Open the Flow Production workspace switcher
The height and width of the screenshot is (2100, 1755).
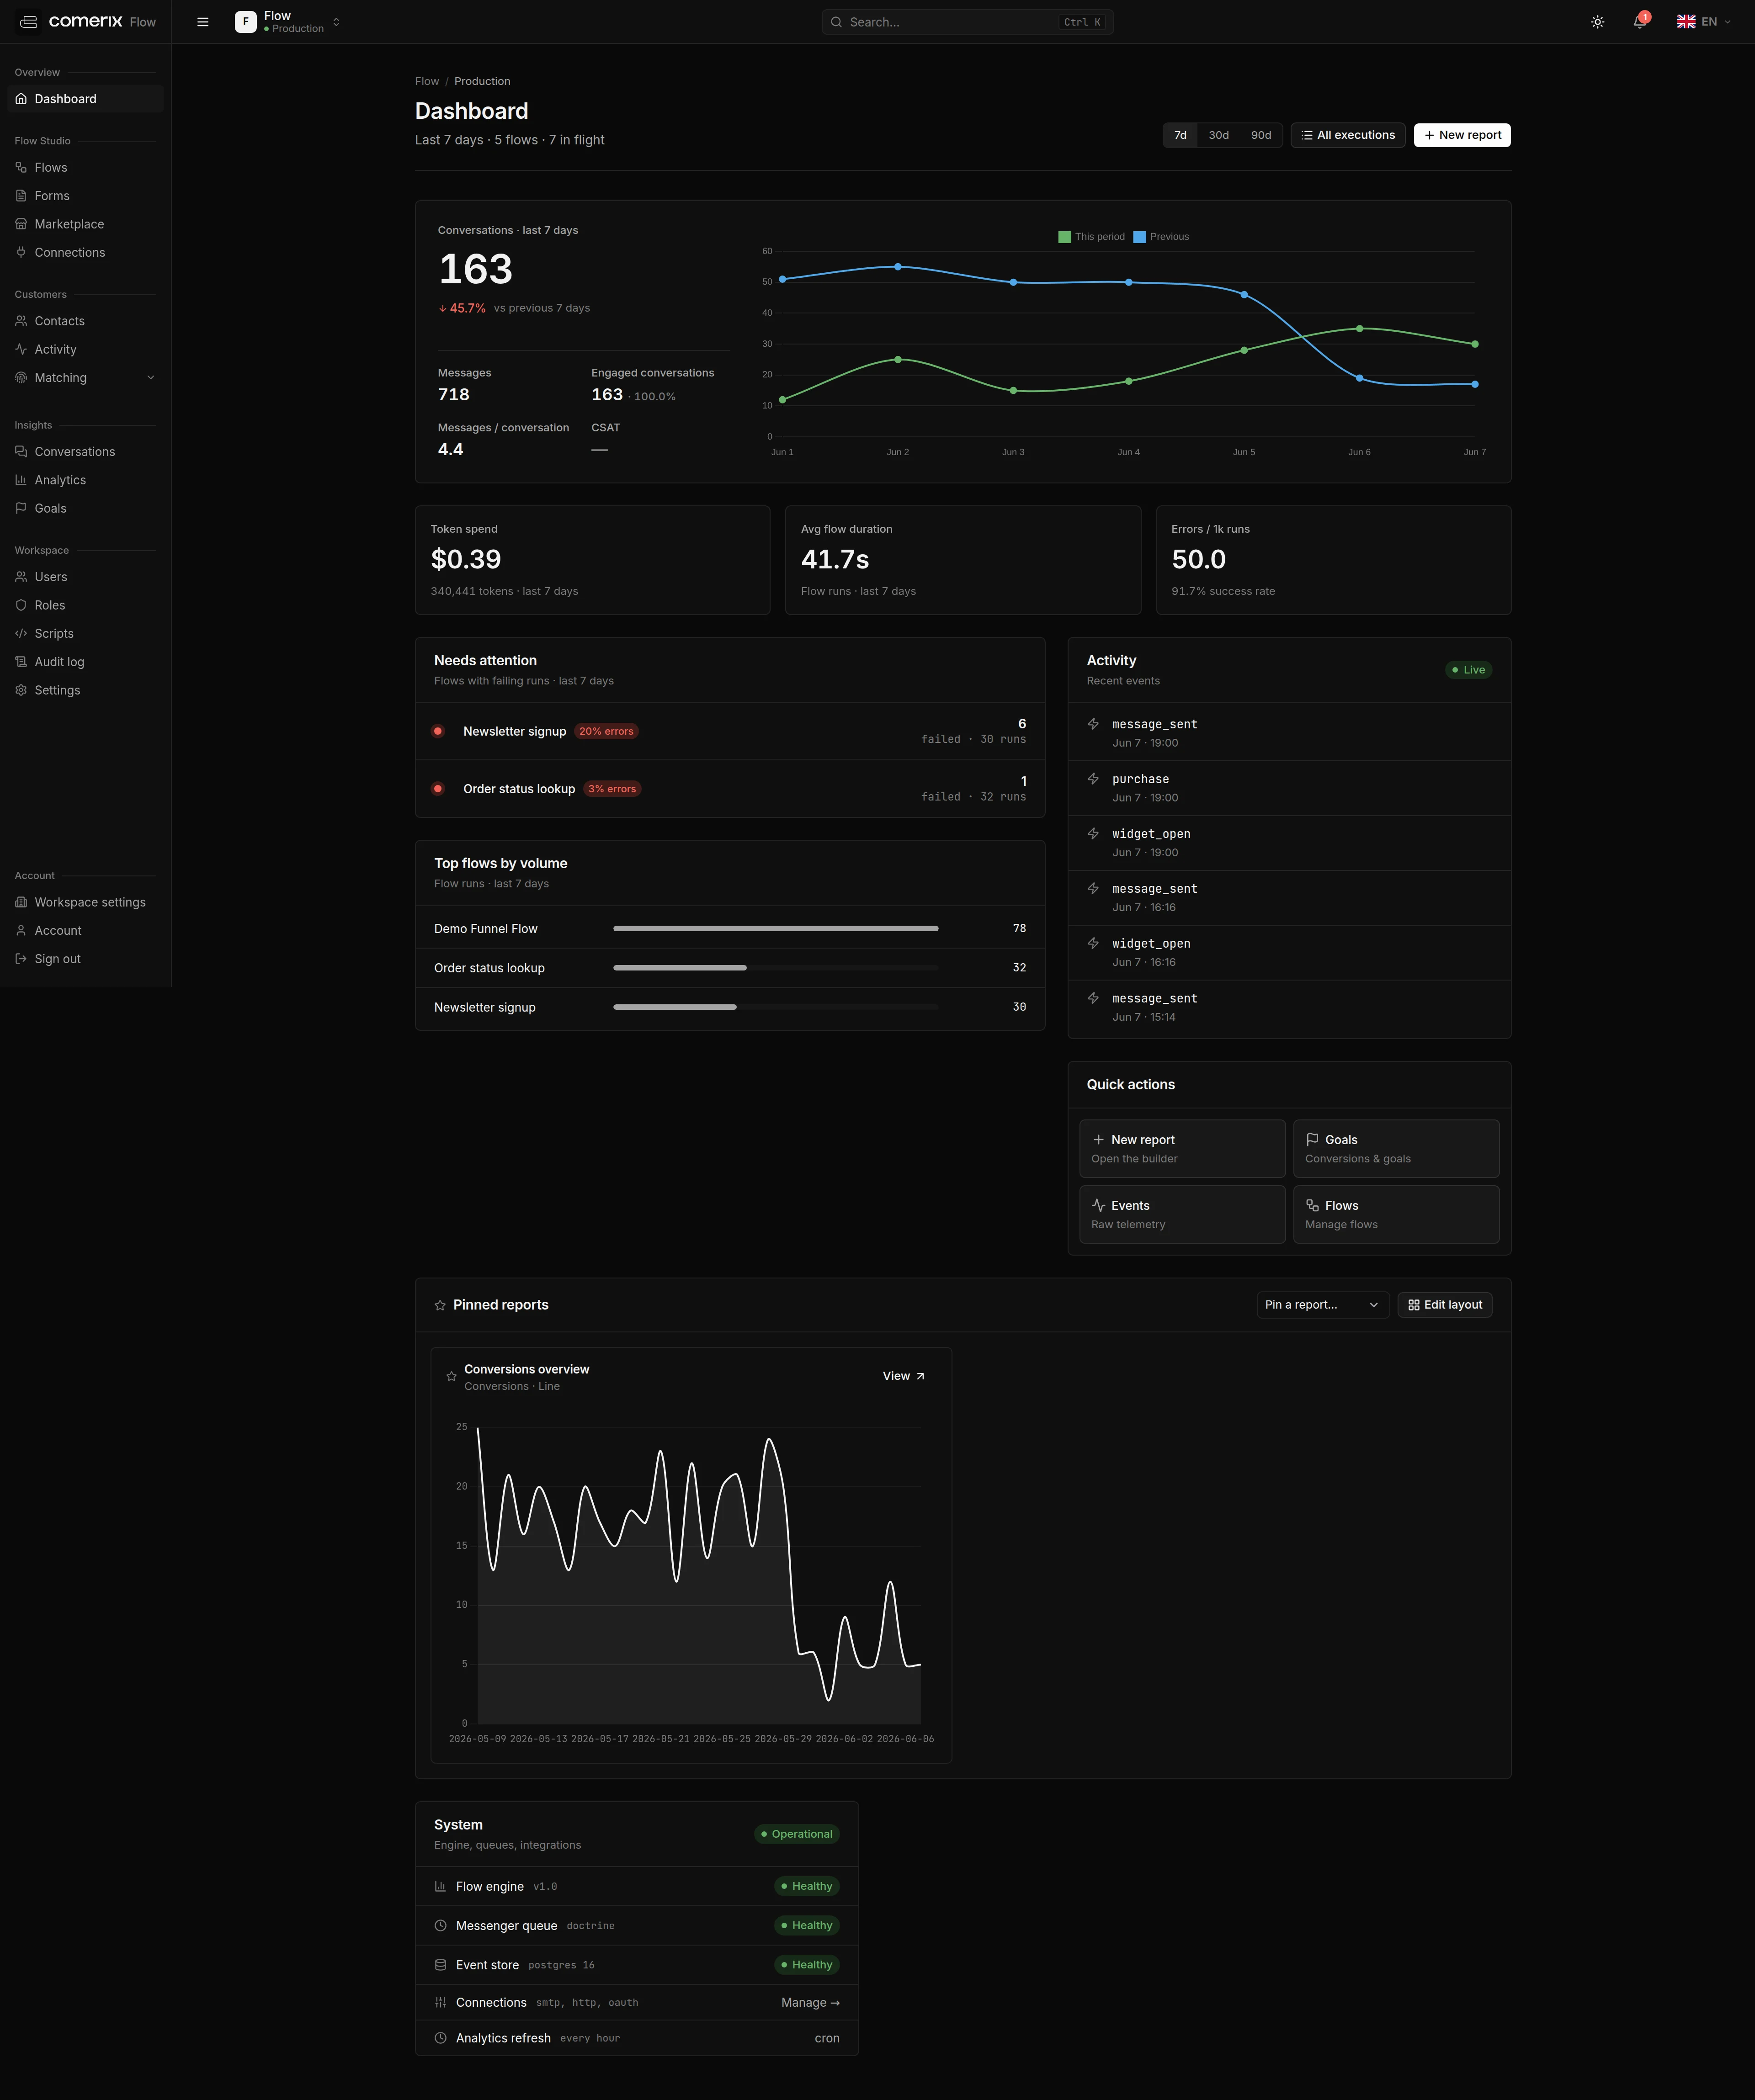point(288,22)
